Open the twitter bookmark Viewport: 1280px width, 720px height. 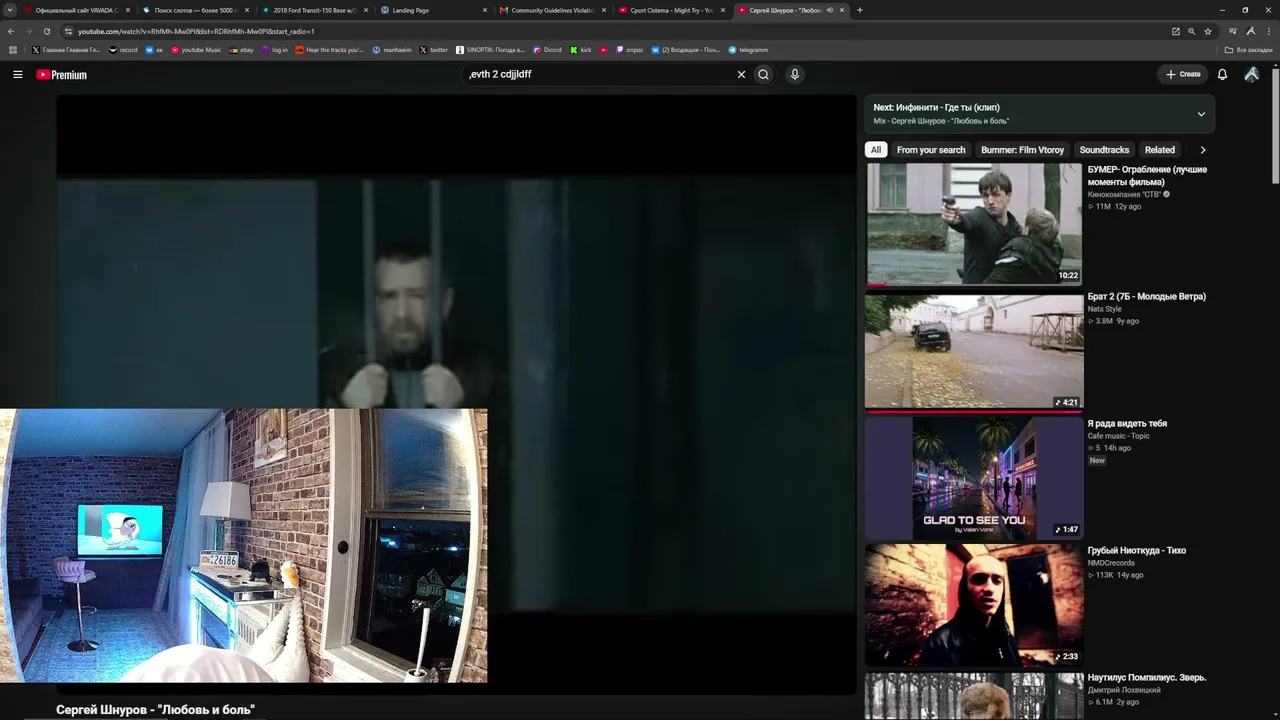click(x=434, y=50)
